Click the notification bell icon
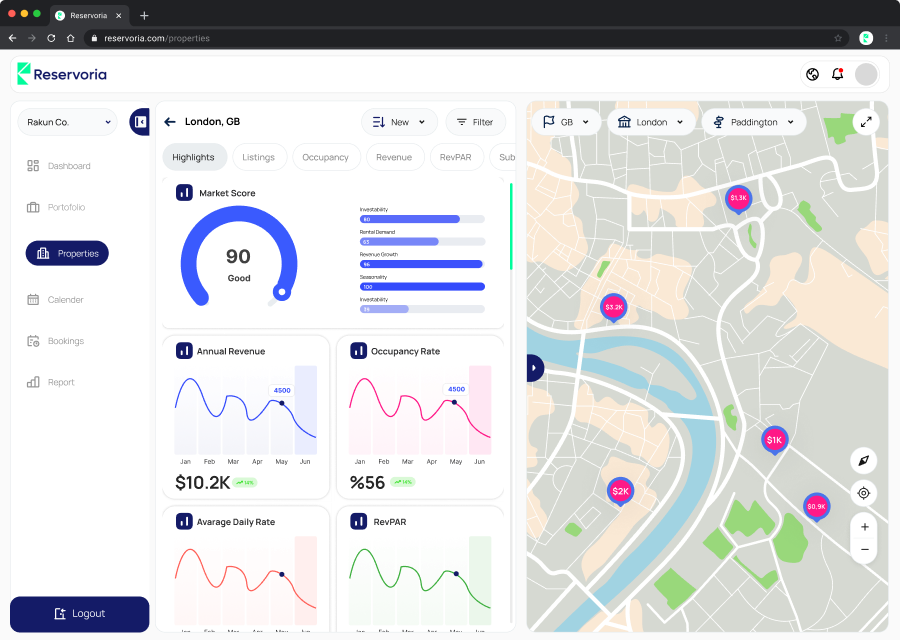 837,74
